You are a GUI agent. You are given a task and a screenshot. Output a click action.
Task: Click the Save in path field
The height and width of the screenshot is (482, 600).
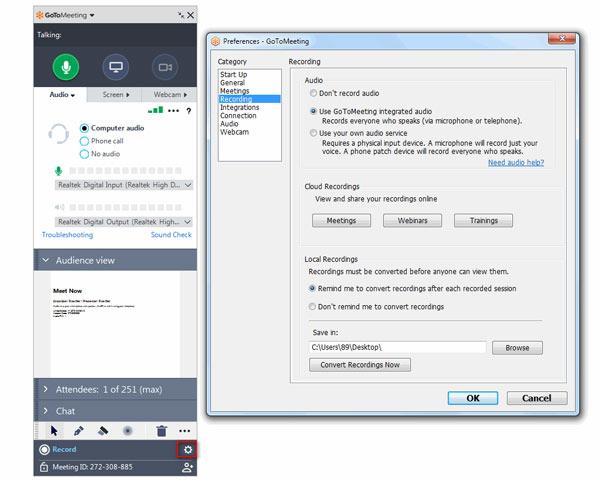(x=397, y=348)
